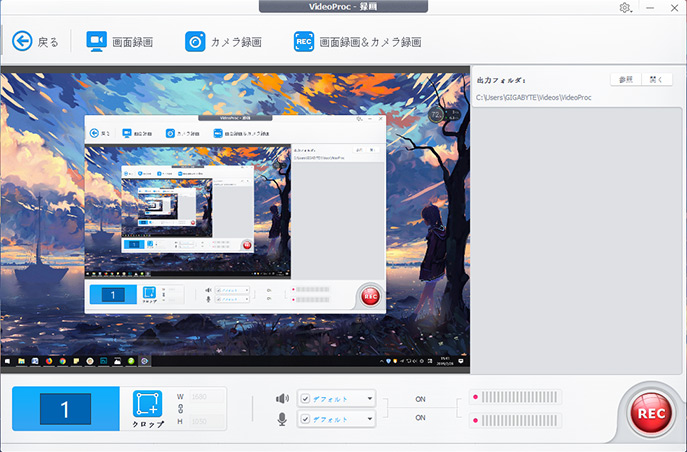Toggle the ON label in the speaker row
This screenshot has height=452, width=687.
click(x=420, y=399)
